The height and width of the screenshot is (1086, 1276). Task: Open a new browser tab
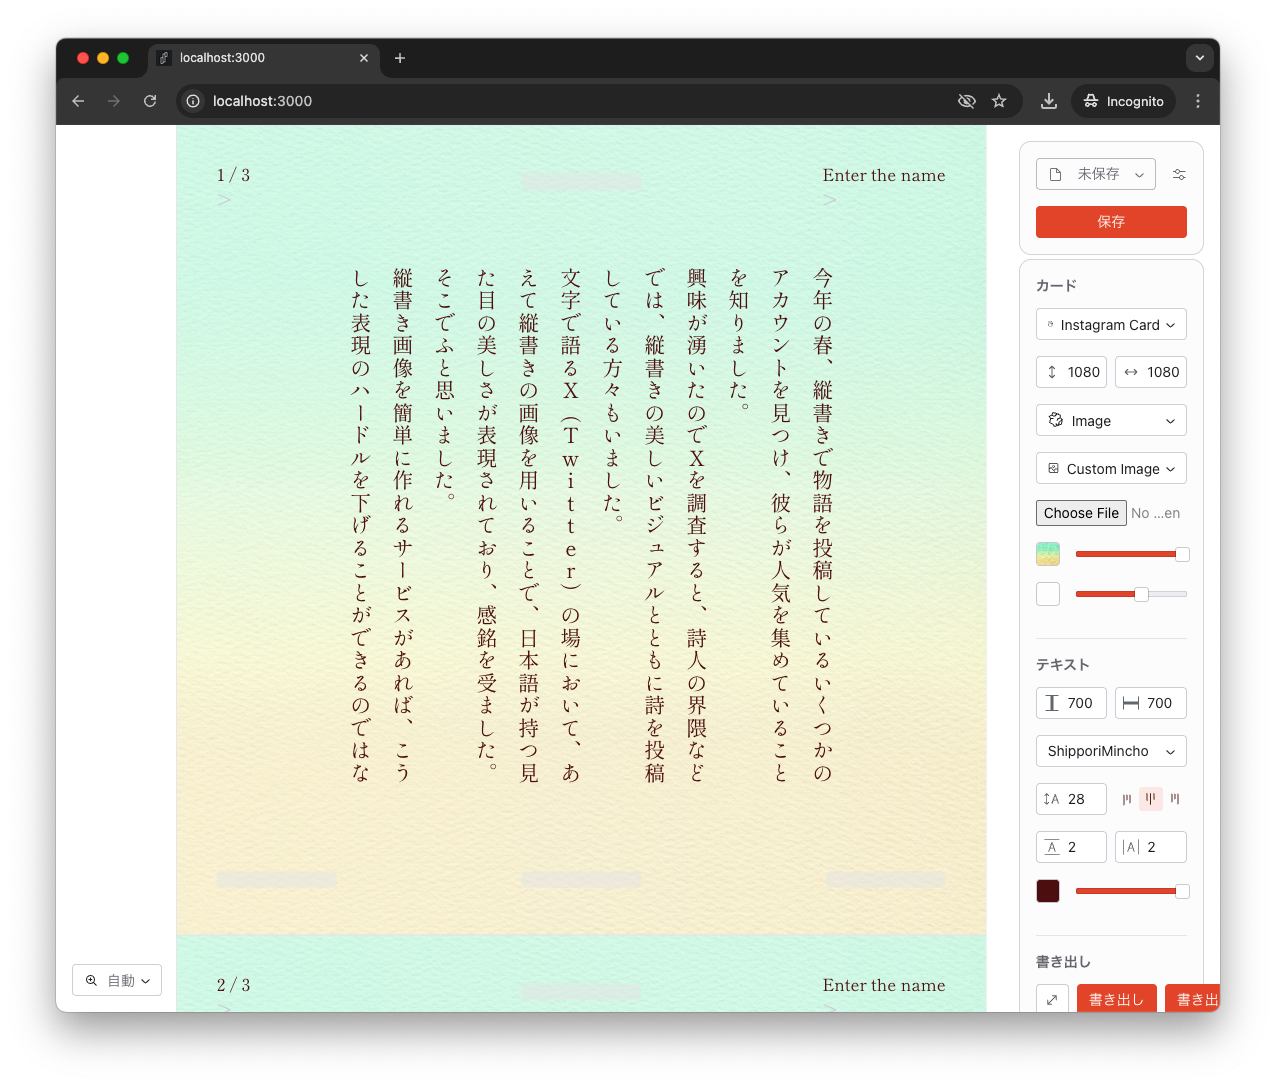[400, 58]
